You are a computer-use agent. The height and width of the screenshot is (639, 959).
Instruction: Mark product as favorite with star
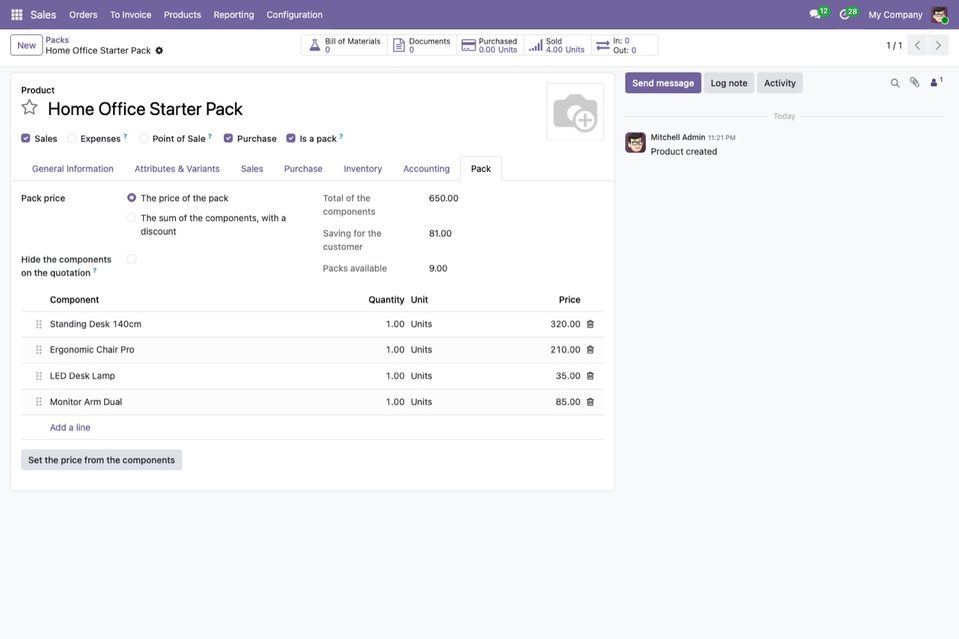click(x=29, y=108)
